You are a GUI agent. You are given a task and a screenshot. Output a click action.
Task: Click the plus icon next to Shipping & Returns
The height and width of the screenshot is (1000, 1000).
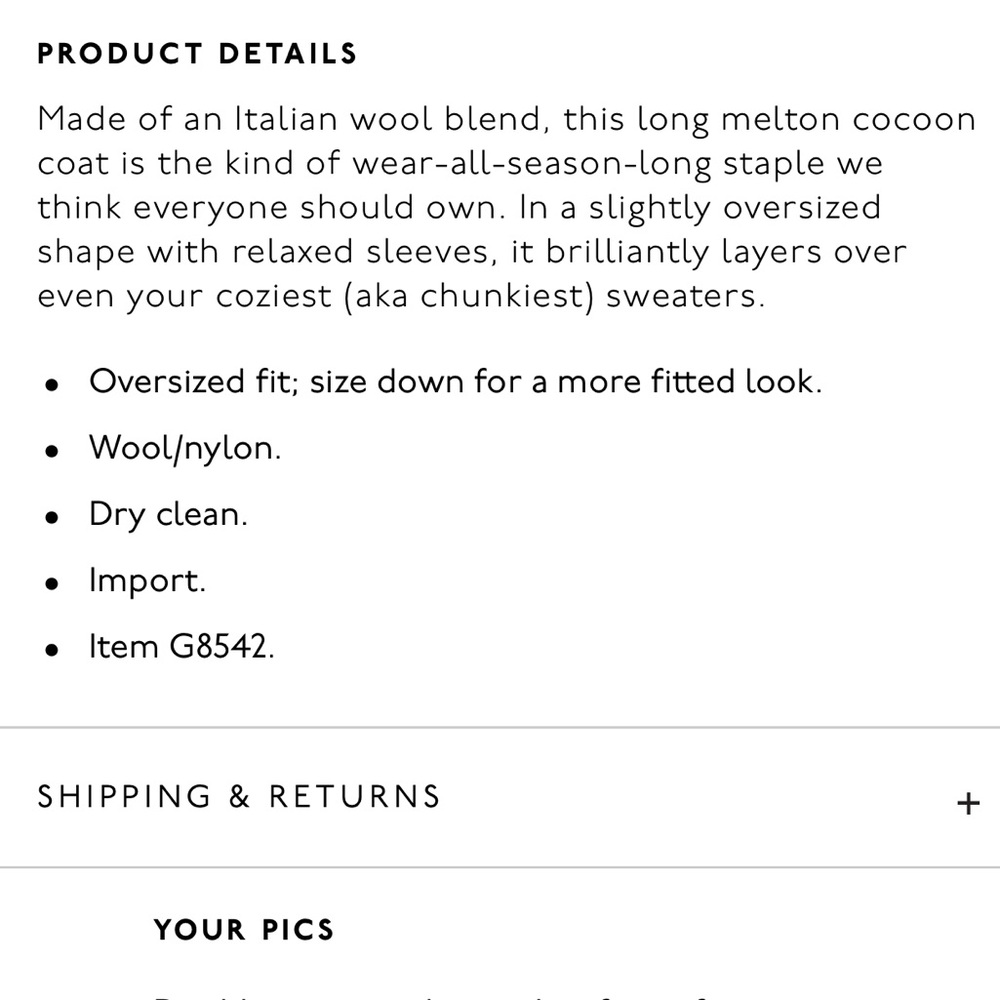pyautogui.click(x=966, y=800)
